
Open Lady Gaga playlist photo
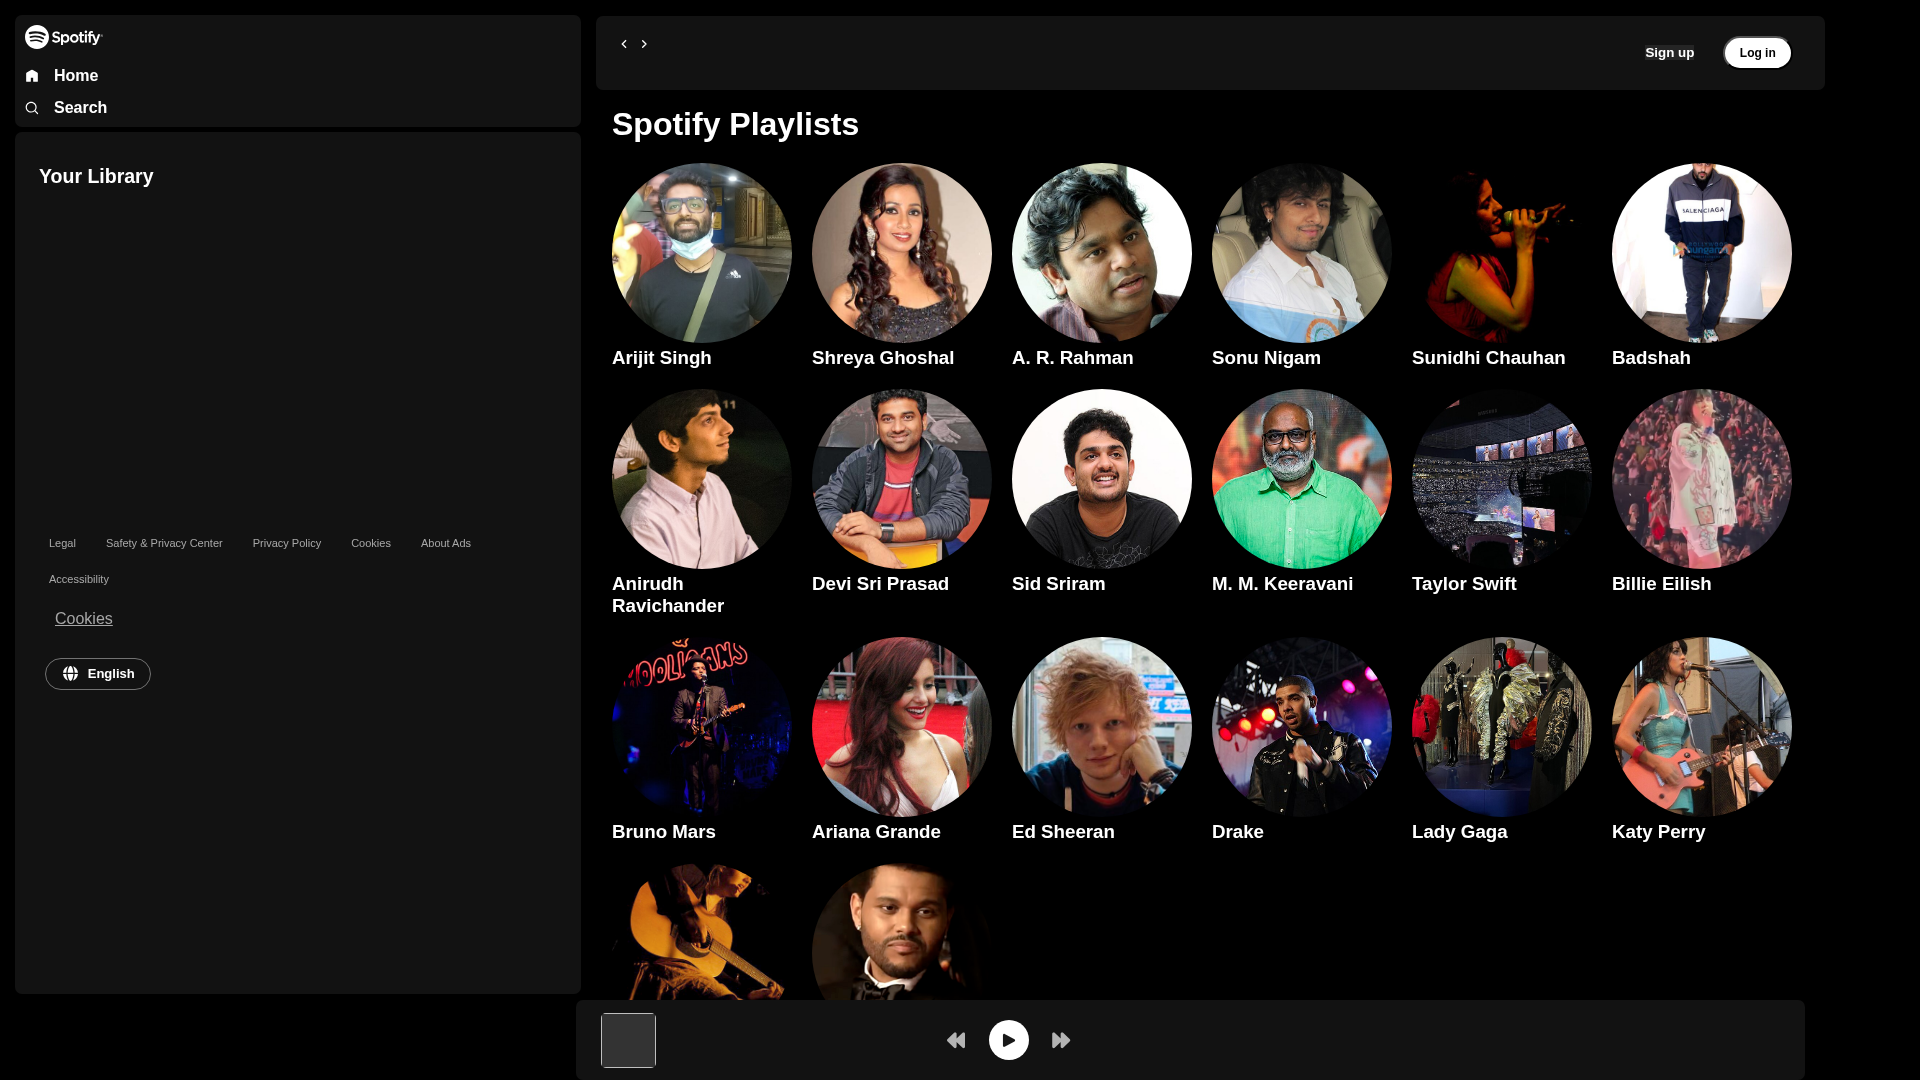pyautogui.click(x=1502, y=727)
